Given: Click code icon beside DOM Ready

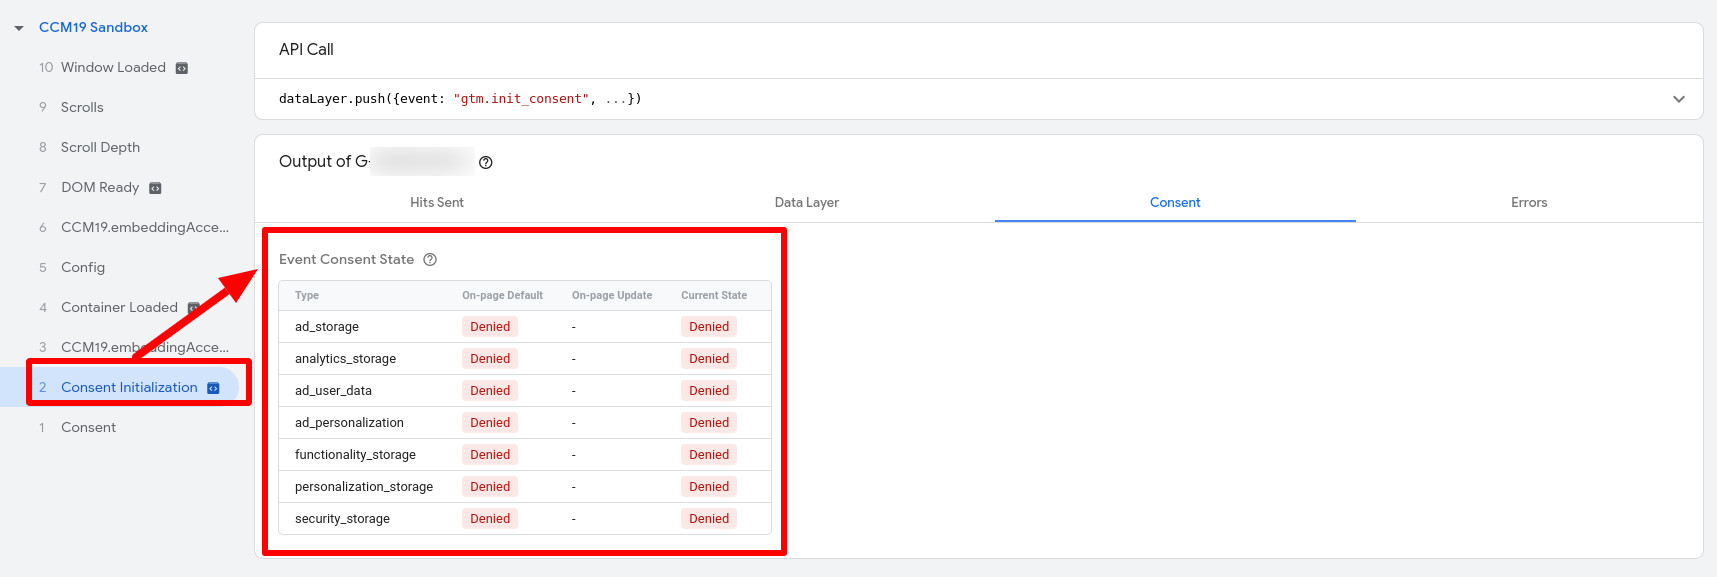Looking at the screenshot, I should [155, 188].
